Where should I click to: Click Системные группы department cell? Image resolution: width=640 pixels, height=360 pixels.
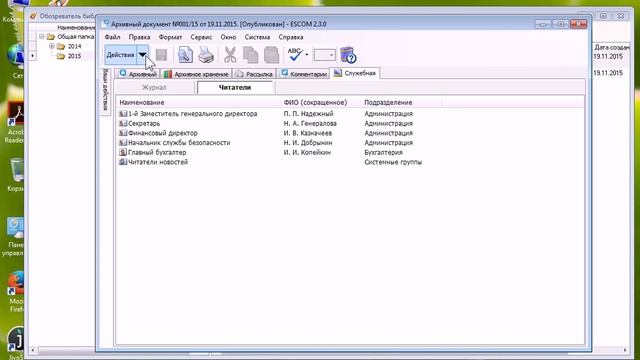(393, 162)
